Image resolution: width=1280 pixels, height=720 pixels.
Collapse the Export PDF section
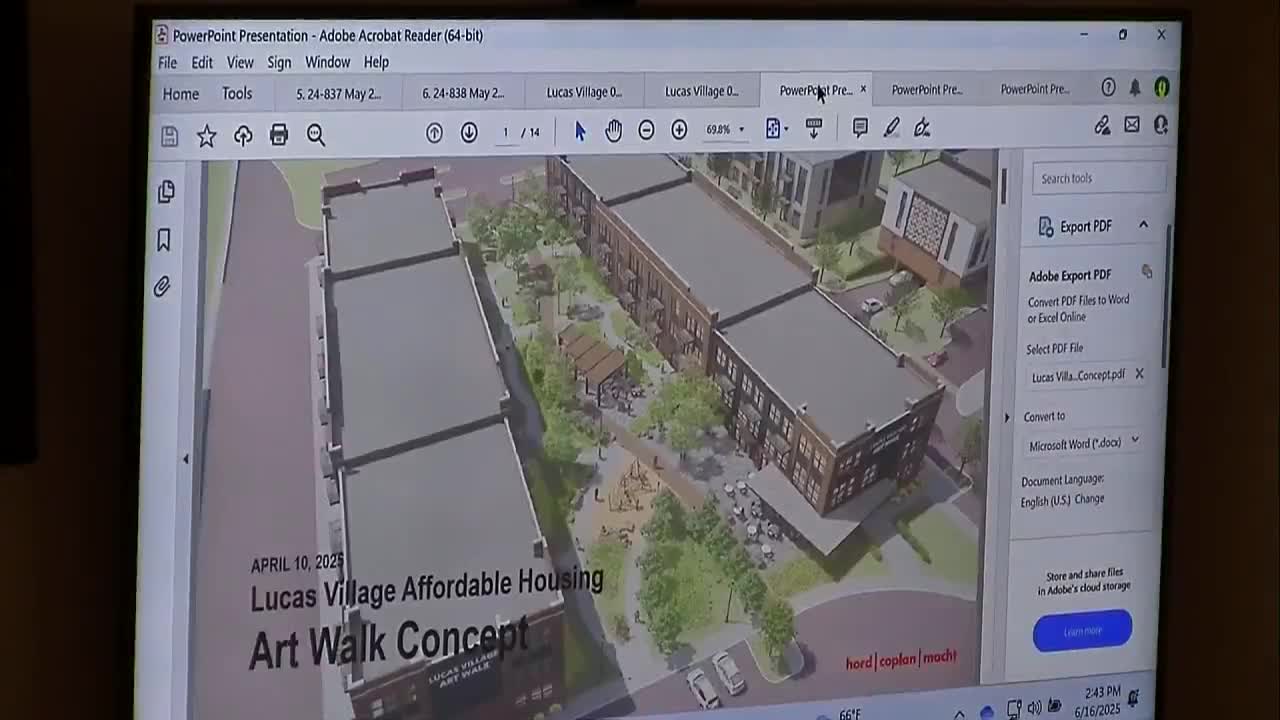click(x=1143, y=225)
